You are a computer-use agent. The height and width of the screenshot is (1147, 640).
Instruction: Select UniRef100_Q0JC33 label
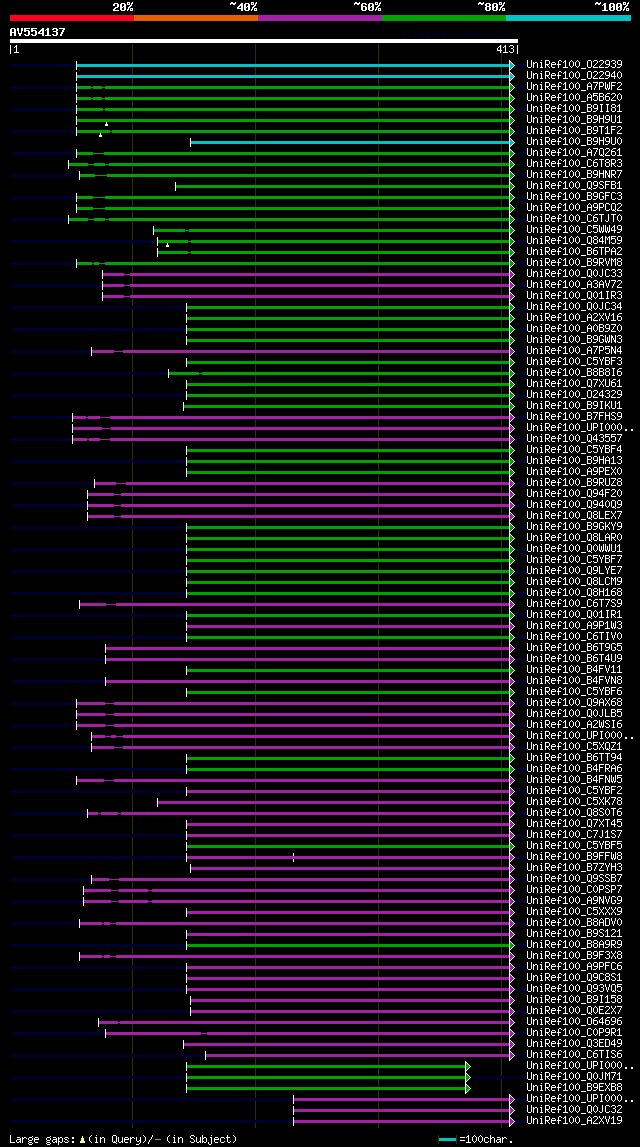[x=574, y=274]
